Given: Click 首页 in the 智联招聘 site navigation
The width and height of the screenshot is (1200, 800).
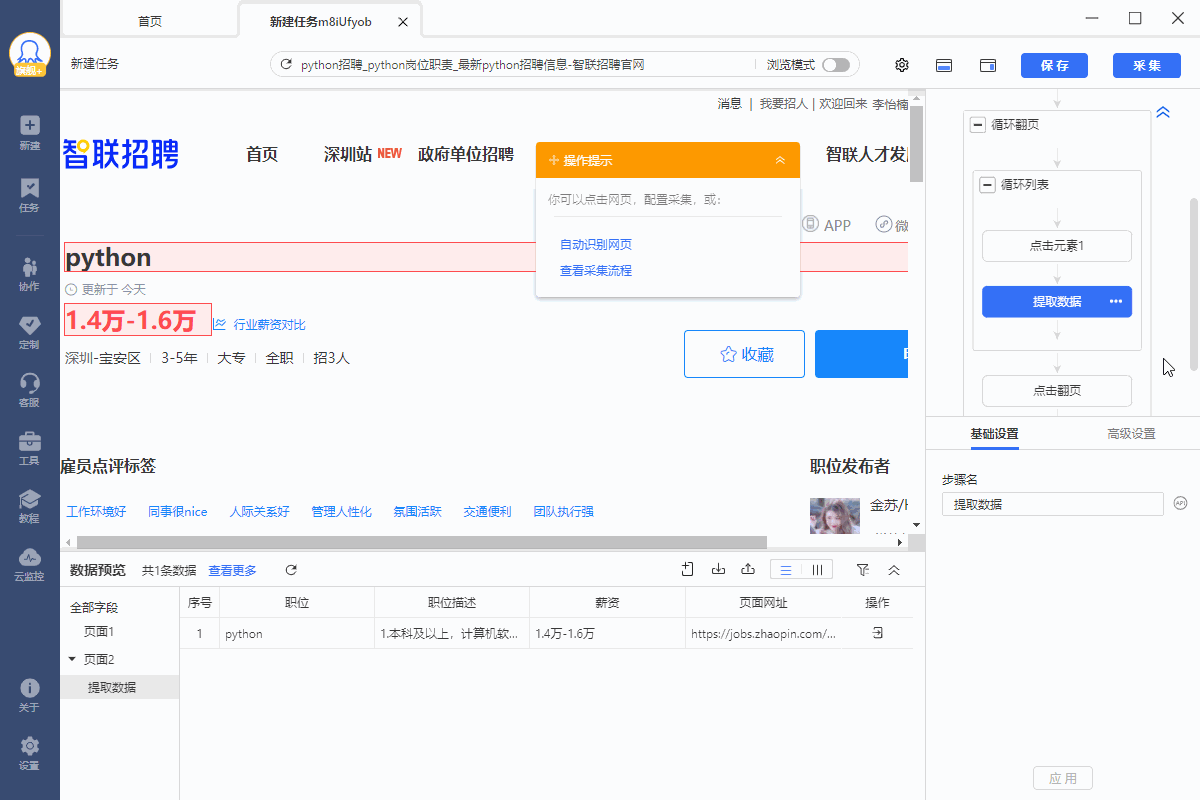Looking at the screenshot, I should [262, 154].
